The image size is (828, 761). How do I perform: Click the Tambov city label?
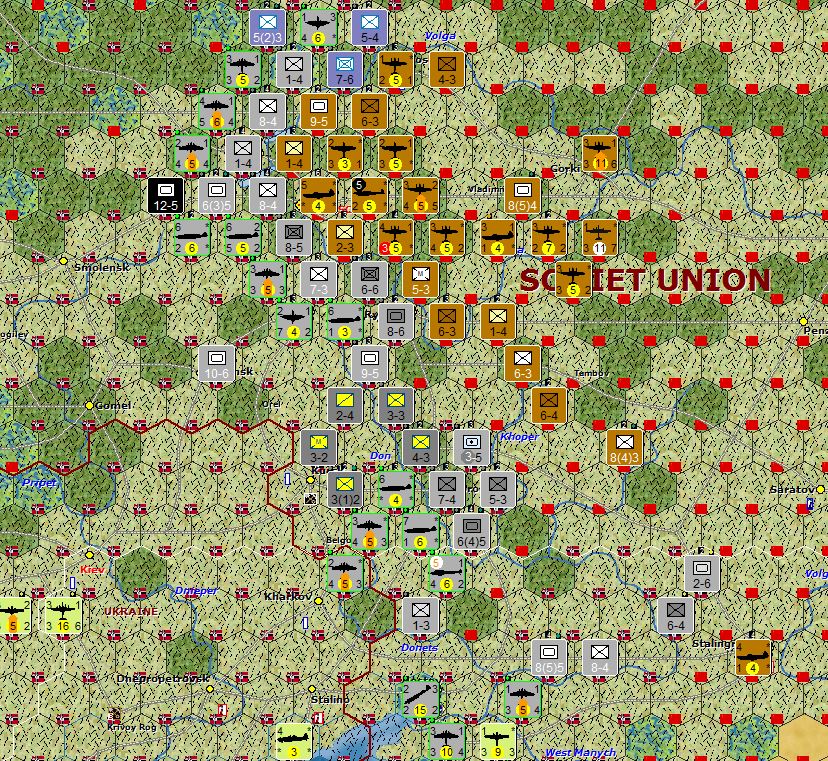tap(591, 373)
